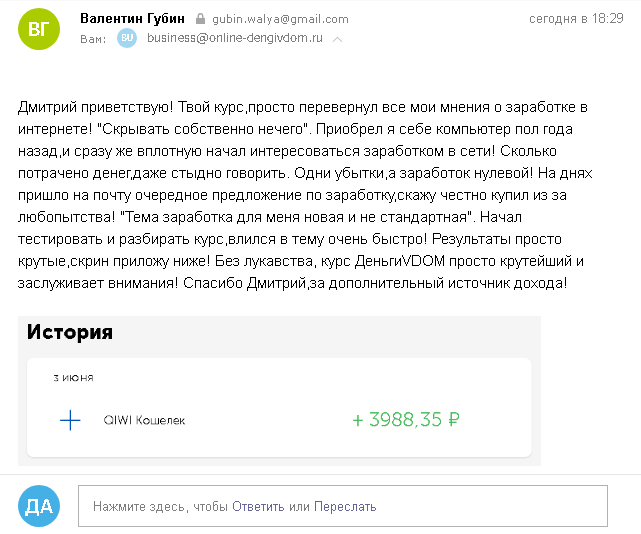The image size is (641, 534).
Task: Open the attached История screenshot image
Action: 279,390
